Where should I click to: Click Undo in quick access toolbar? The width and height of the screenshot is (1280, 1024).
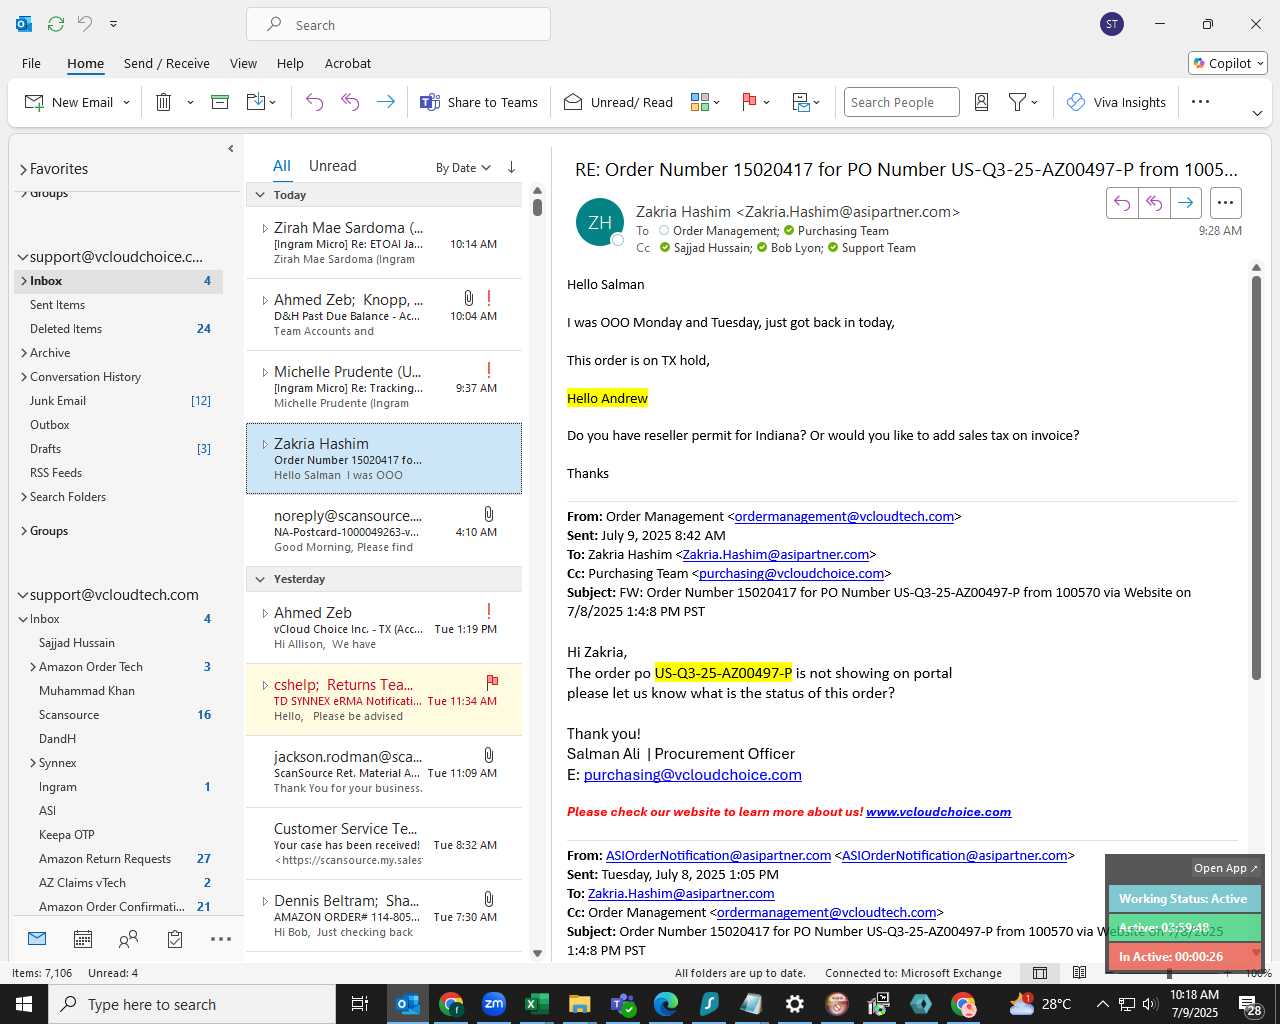point(85,23)
